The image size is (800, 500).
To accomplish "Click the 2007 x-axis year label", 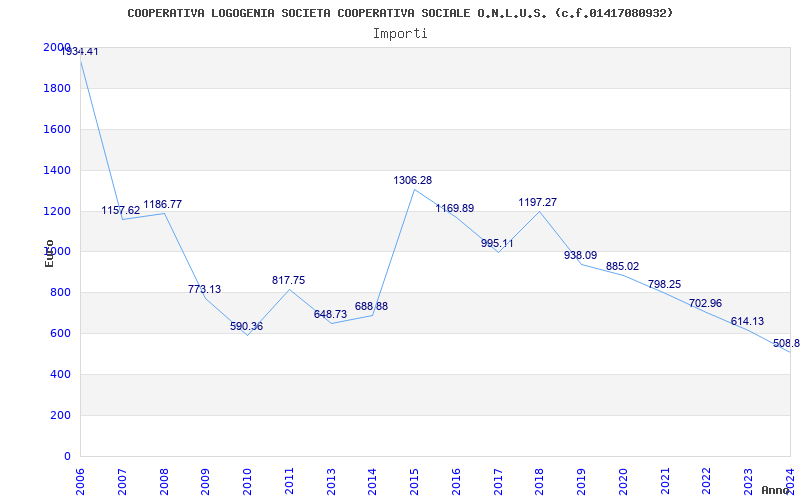I will tap(122, 481).
